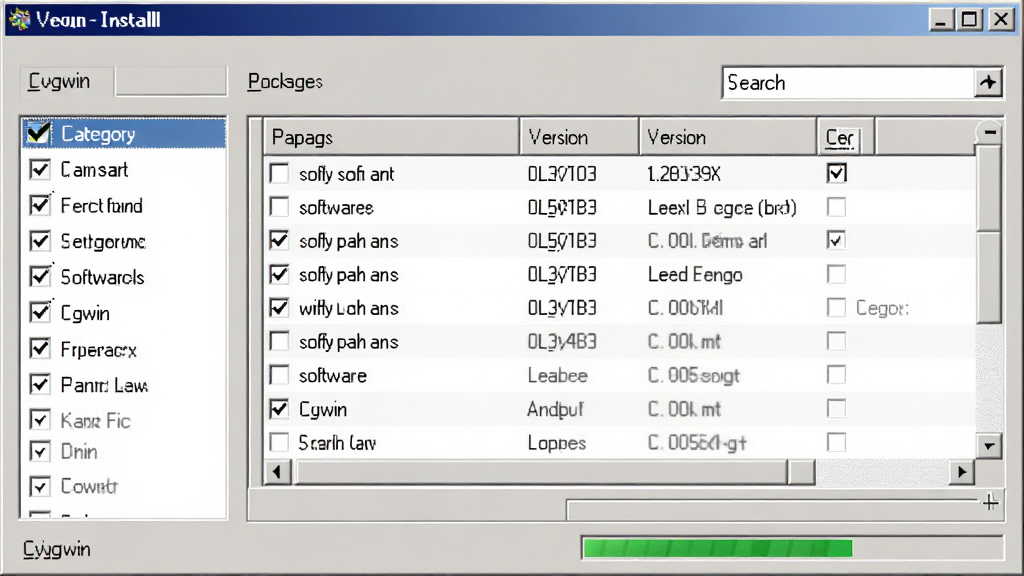Uncheck the Cer checkbox in softy sofi ant row

(x=837, y=173)
